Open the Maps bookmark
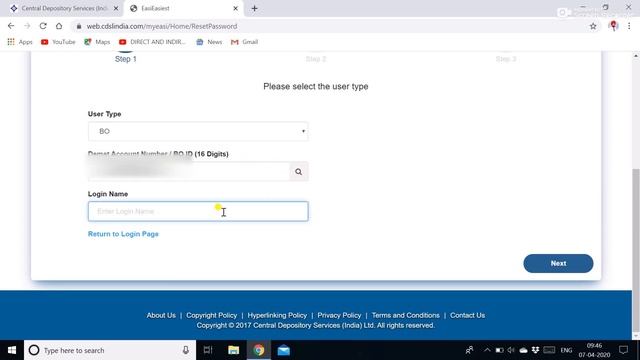The width and height of the screenshot is (640, 360). [97, 42]
